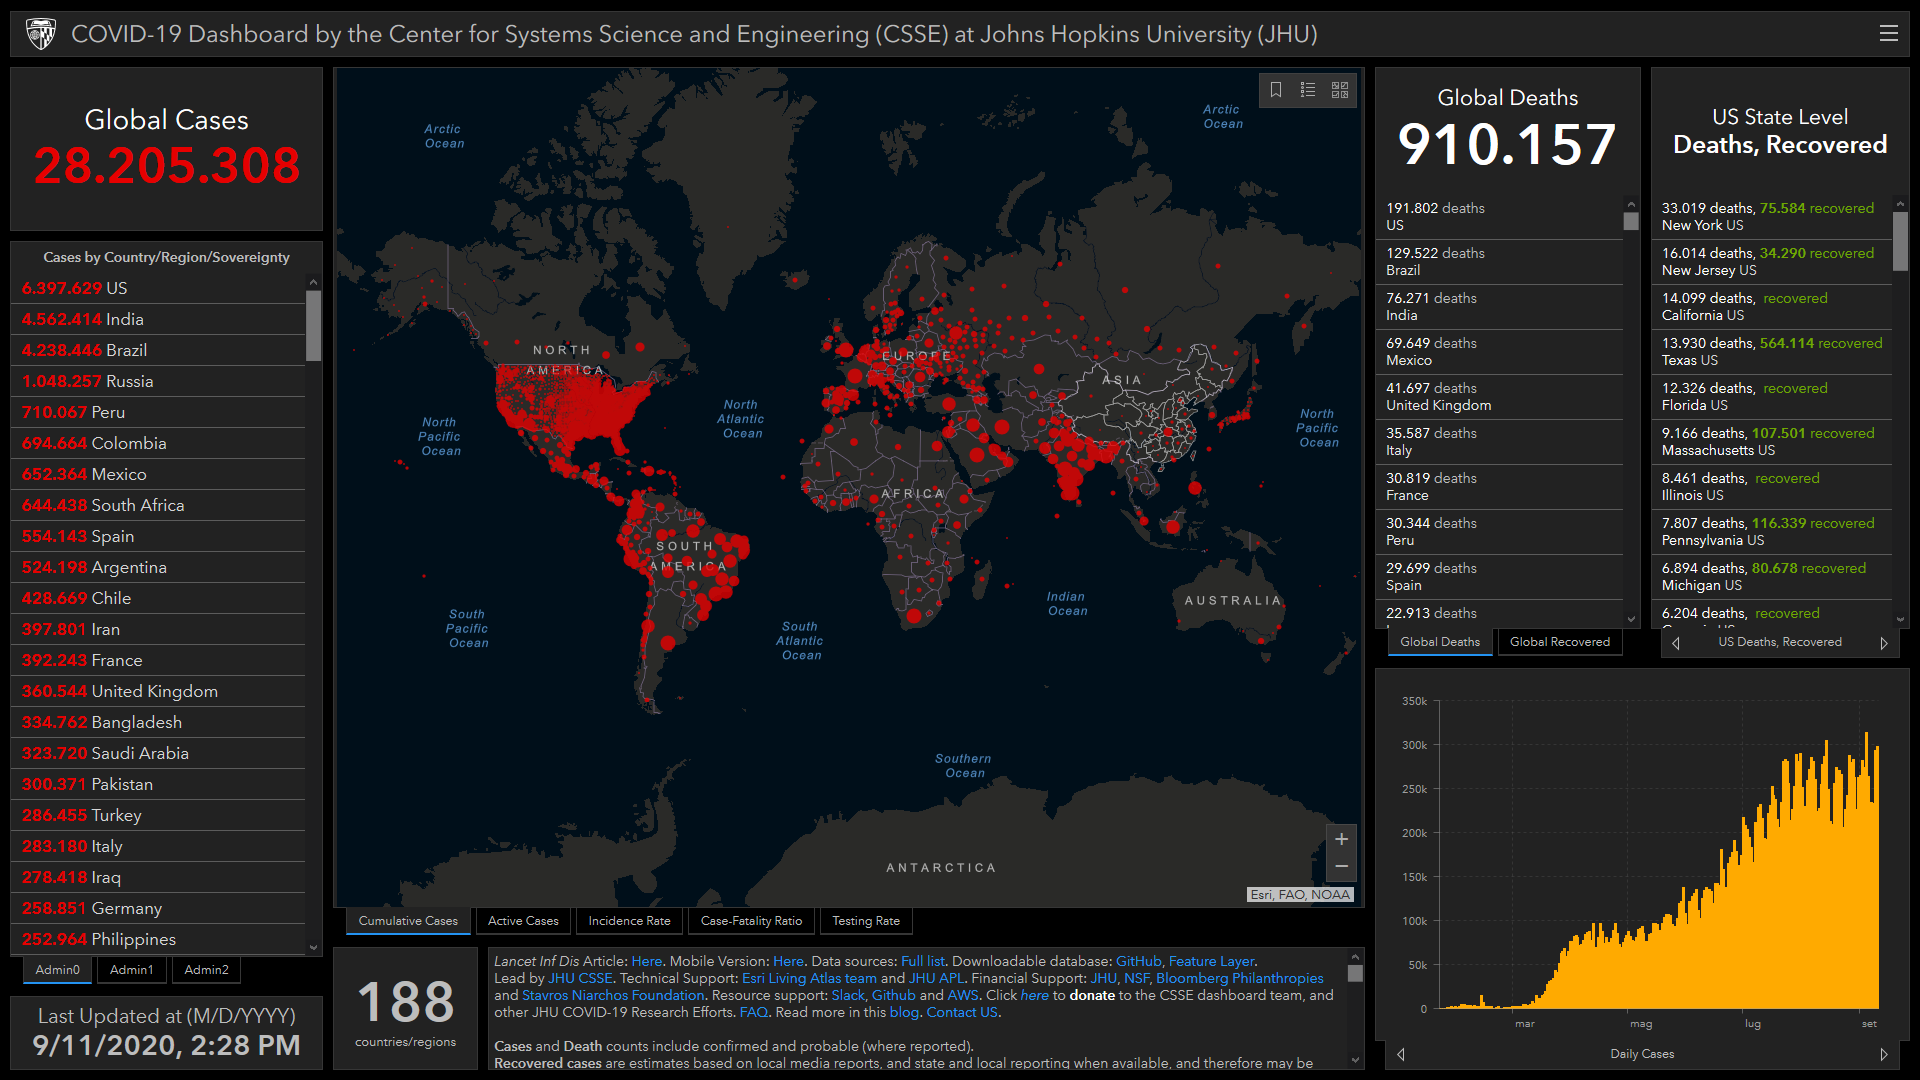Open the basemap gallery grid icon

click(1340, 90)
